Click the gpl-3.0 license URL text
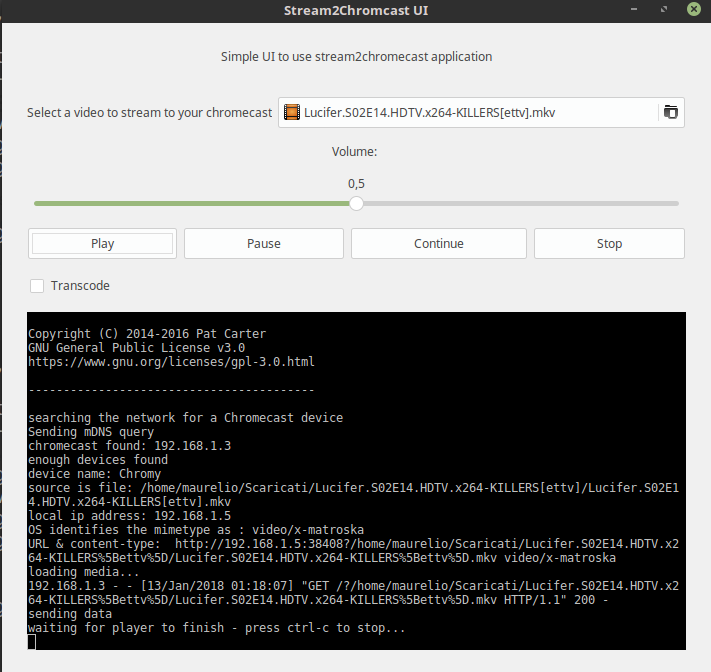711x672 pixels. (171, 362)
